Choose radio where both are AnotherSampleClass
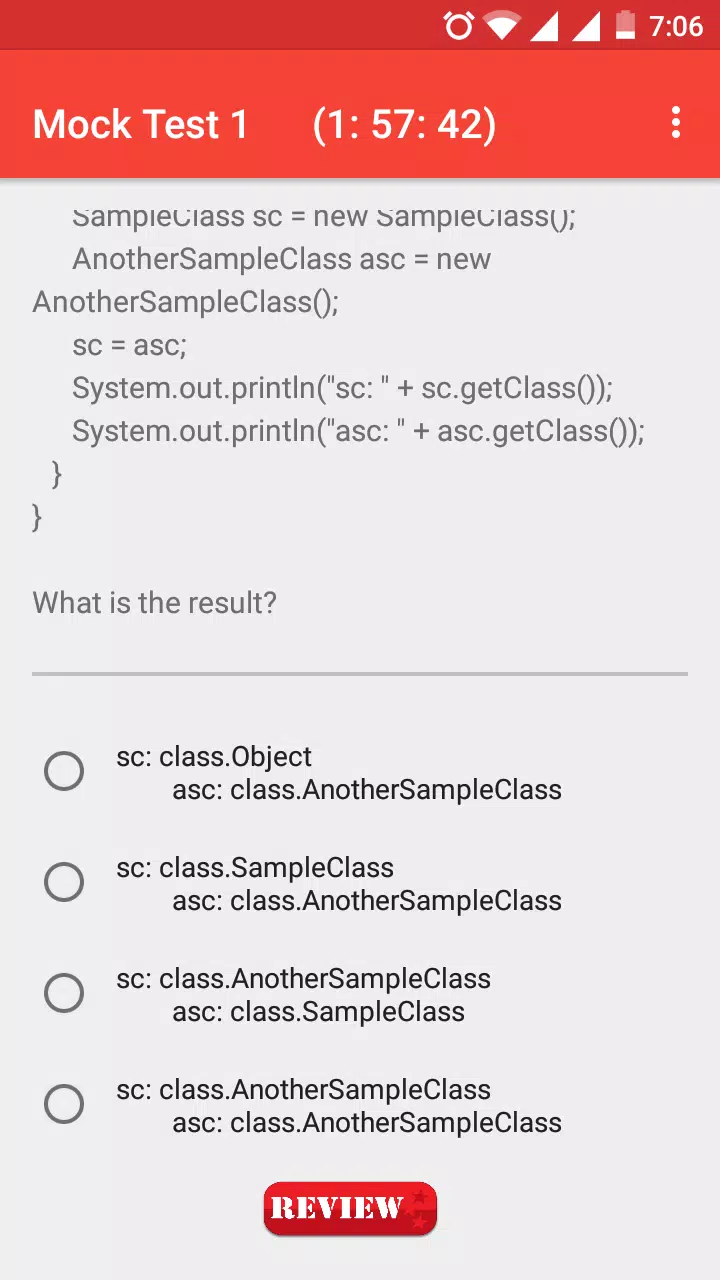The height and width of the screenshot is (1280, 720). click(x=64, y=1104)
